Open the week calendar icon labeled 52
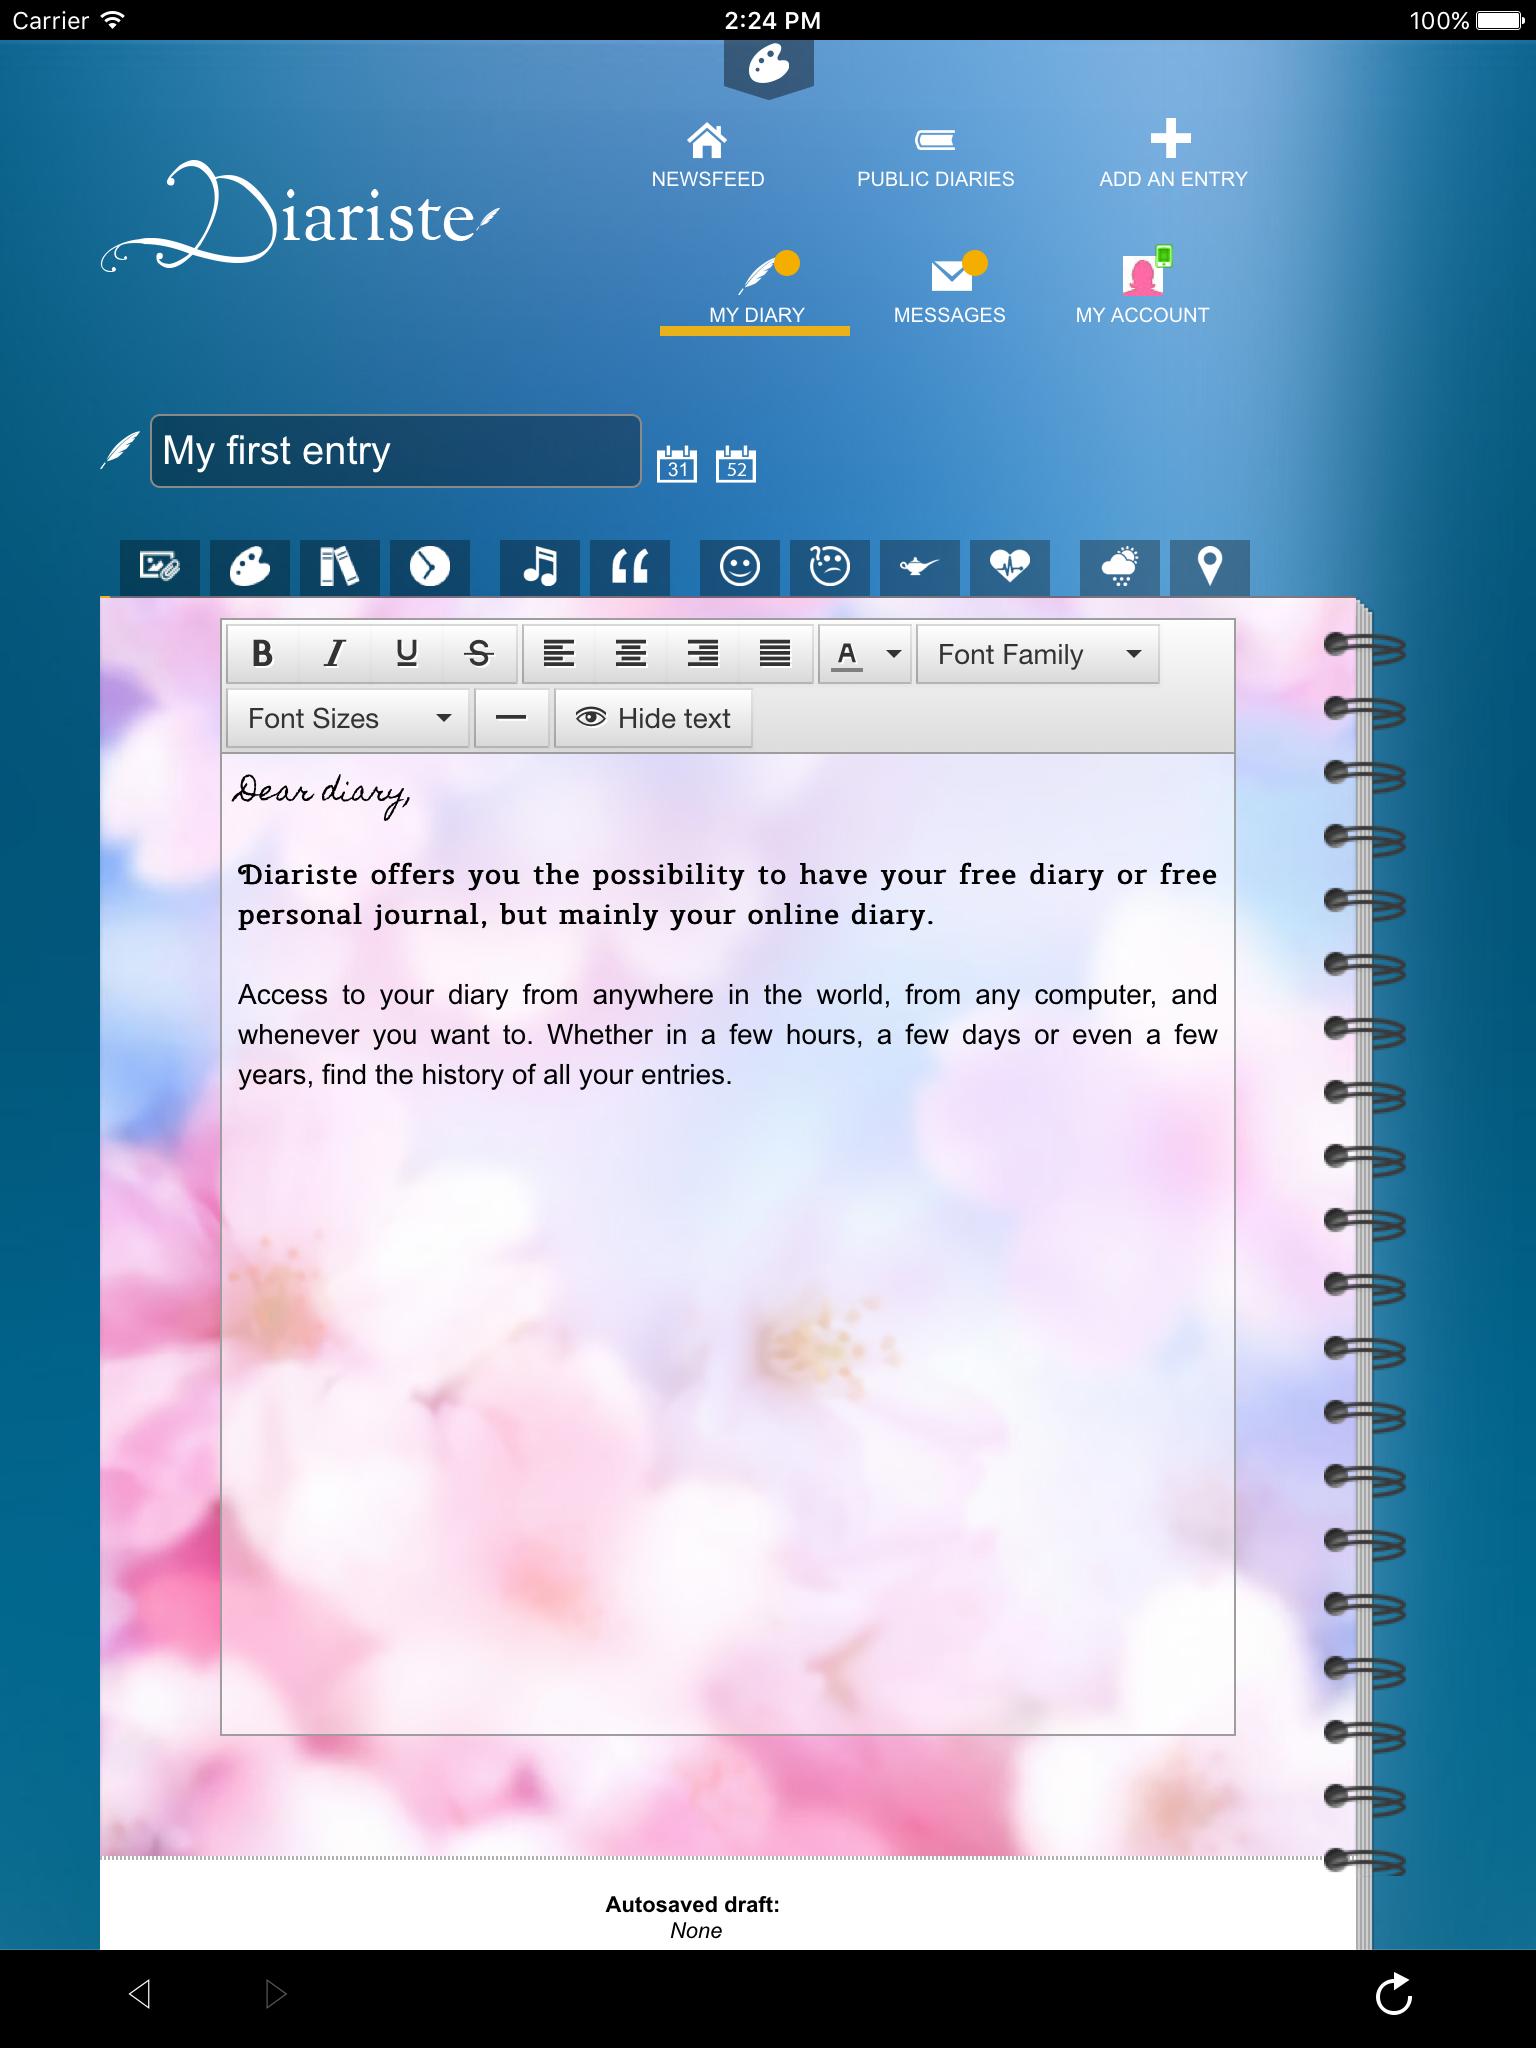 (736, 464)
